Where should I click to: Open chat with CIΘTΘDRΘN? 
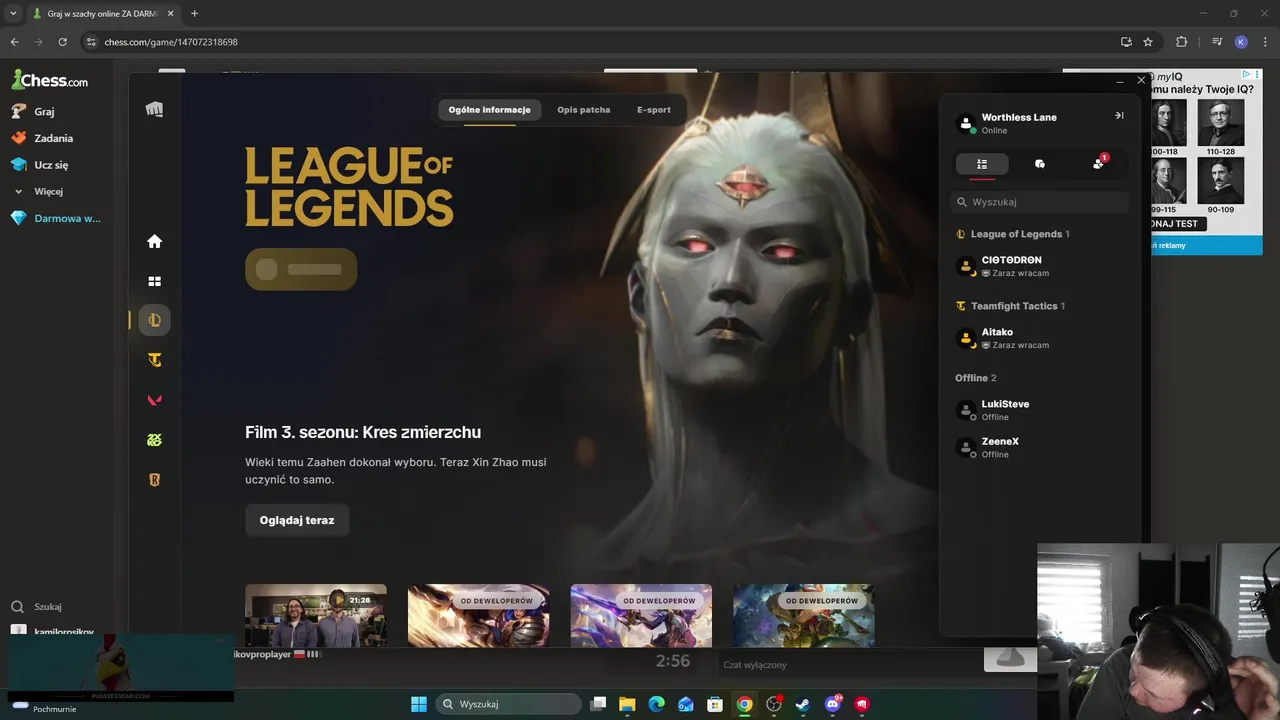[x=1040, y=266]
